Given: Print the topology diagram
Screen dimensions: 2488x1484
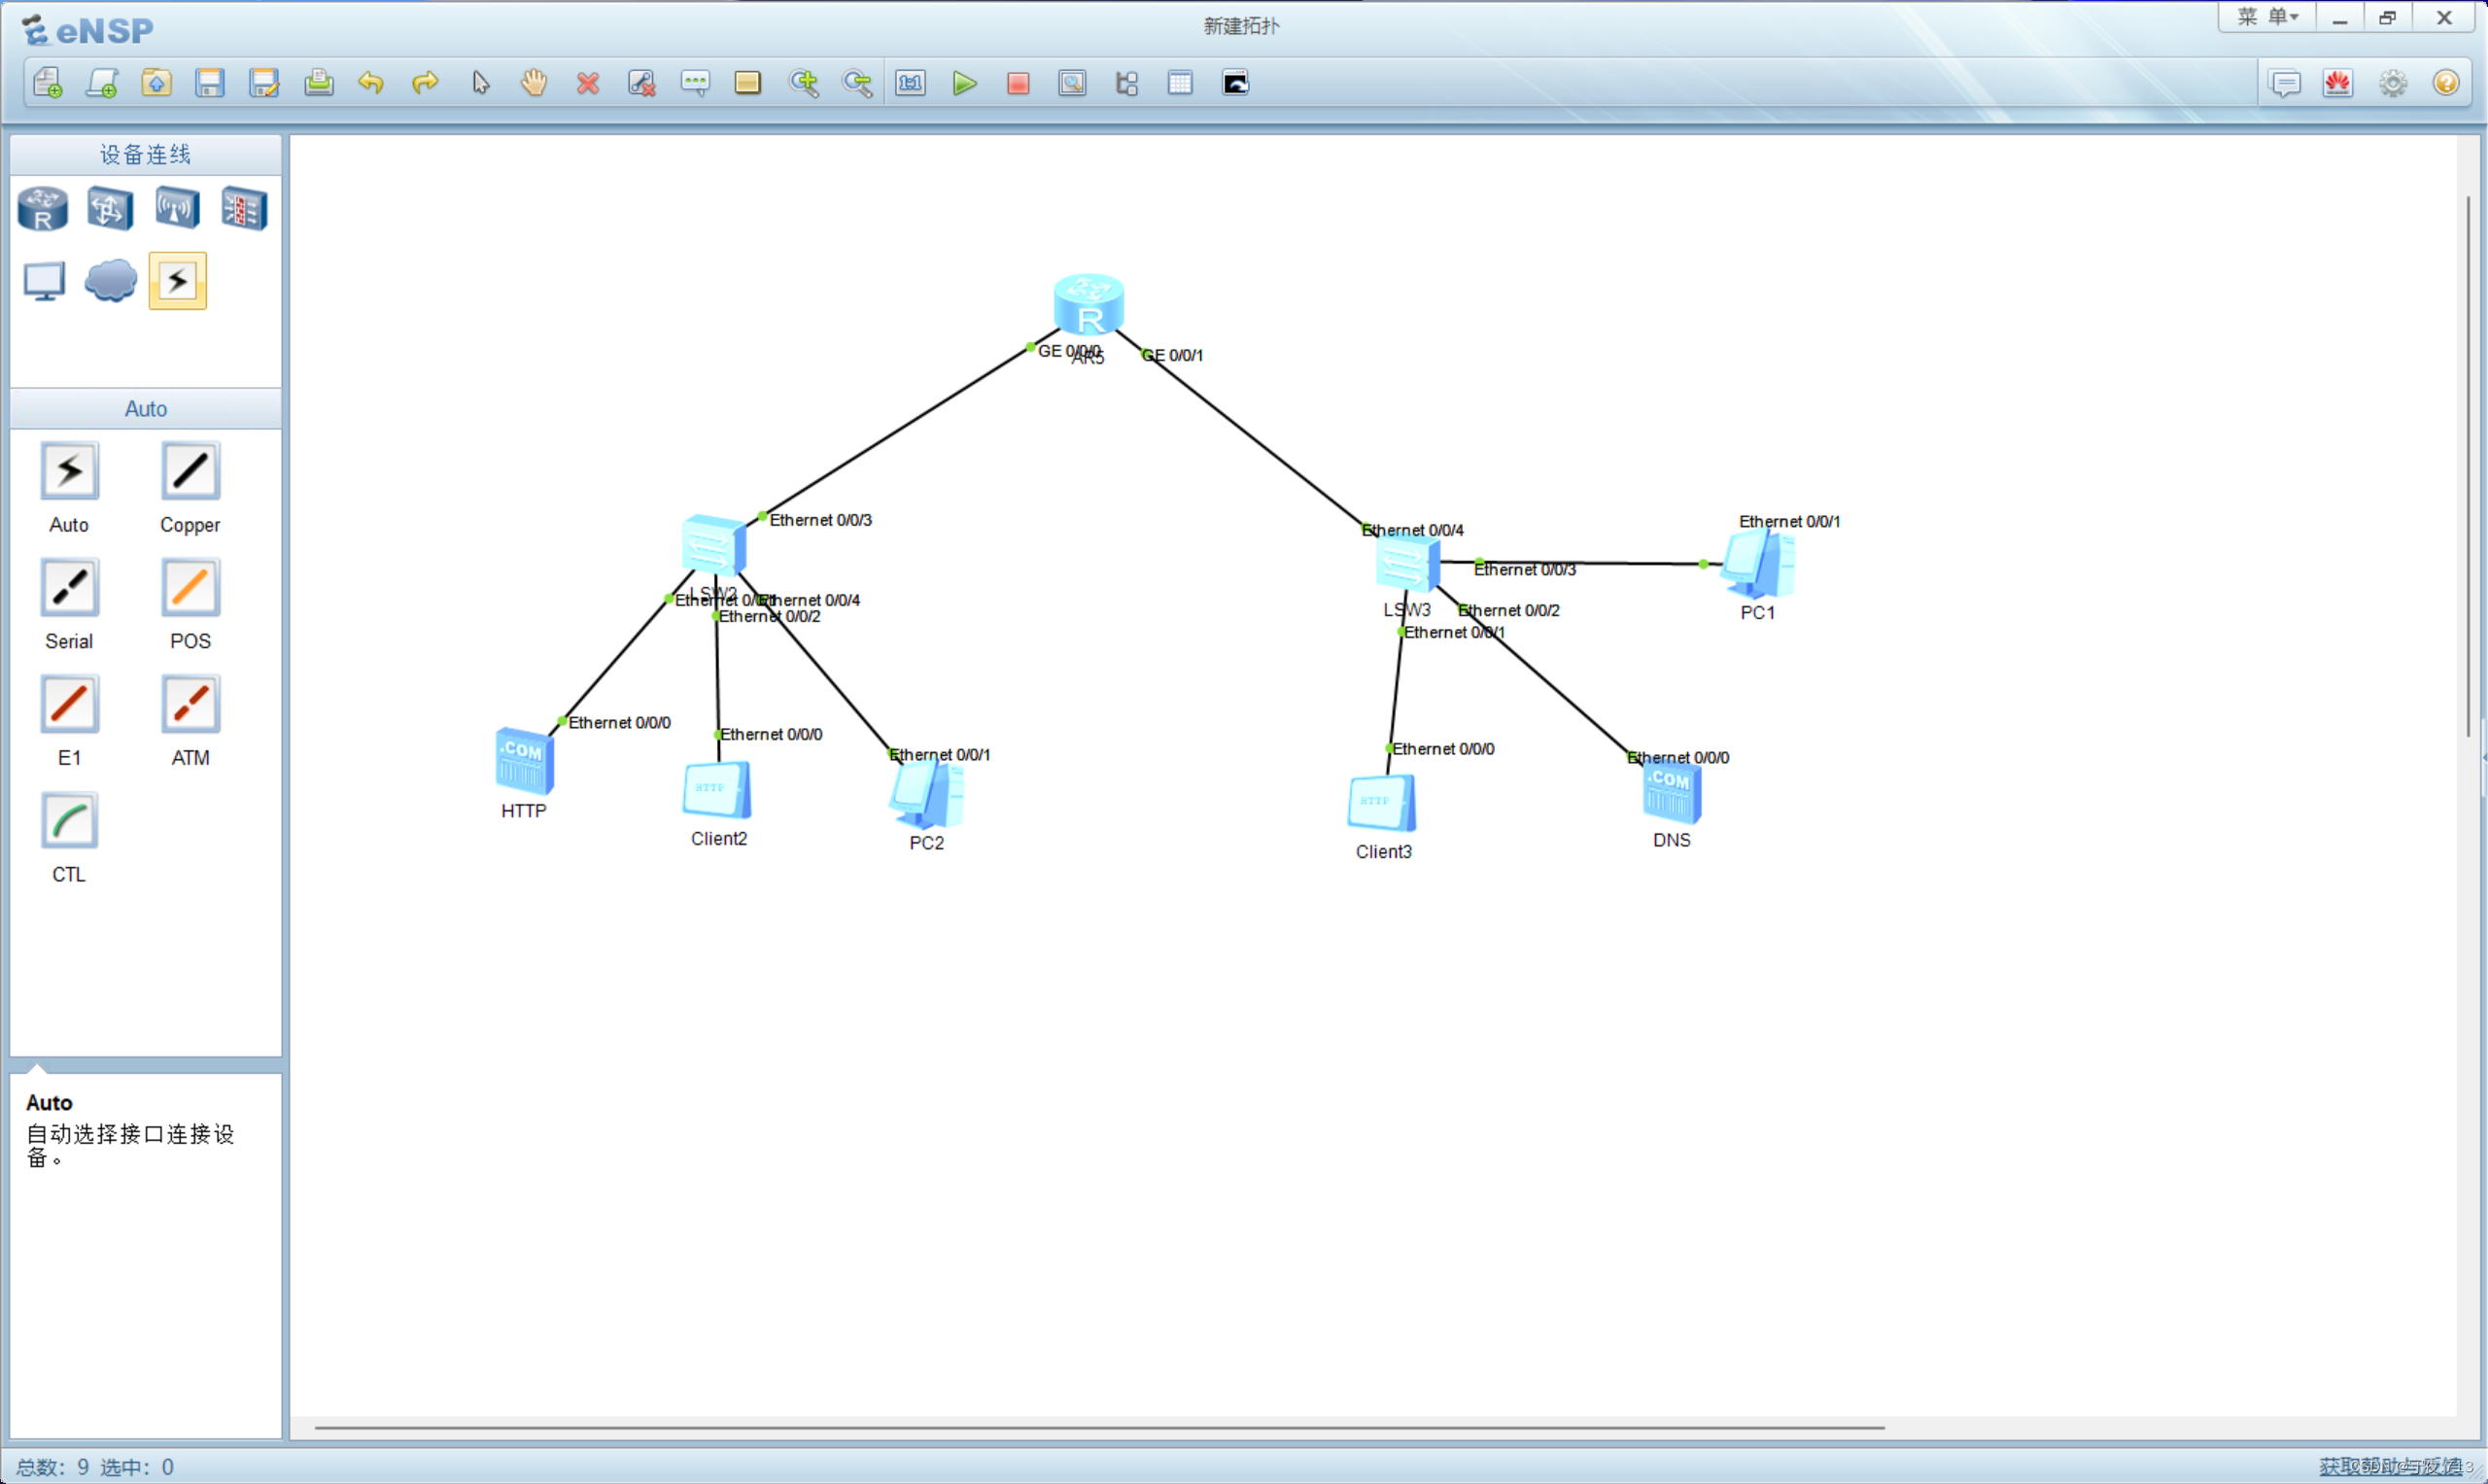Looking at the screenshot, I should [319, 83].
